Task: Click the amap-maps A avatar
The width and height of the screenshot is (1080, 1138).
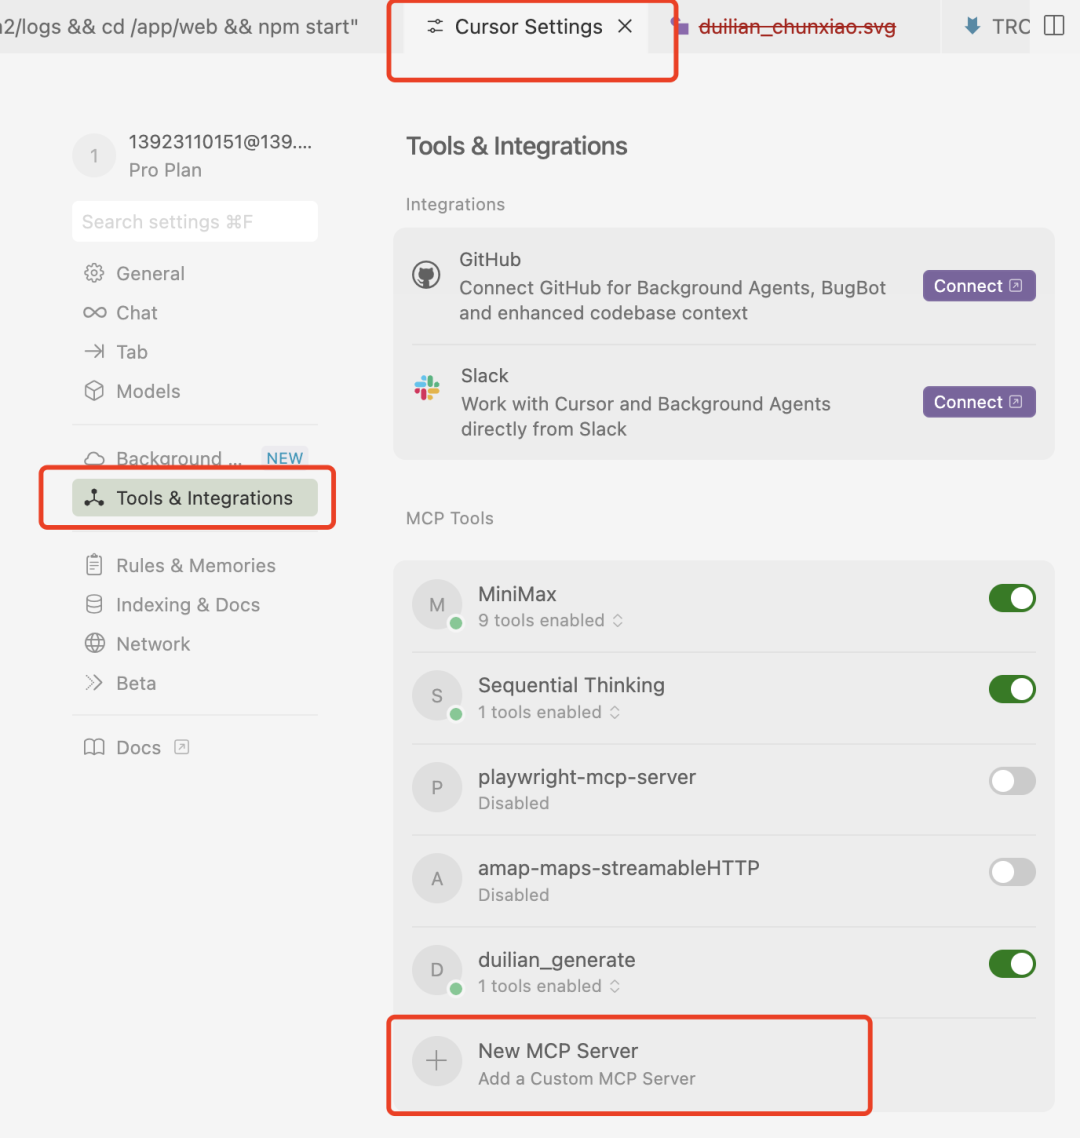Action: (437, 879)
